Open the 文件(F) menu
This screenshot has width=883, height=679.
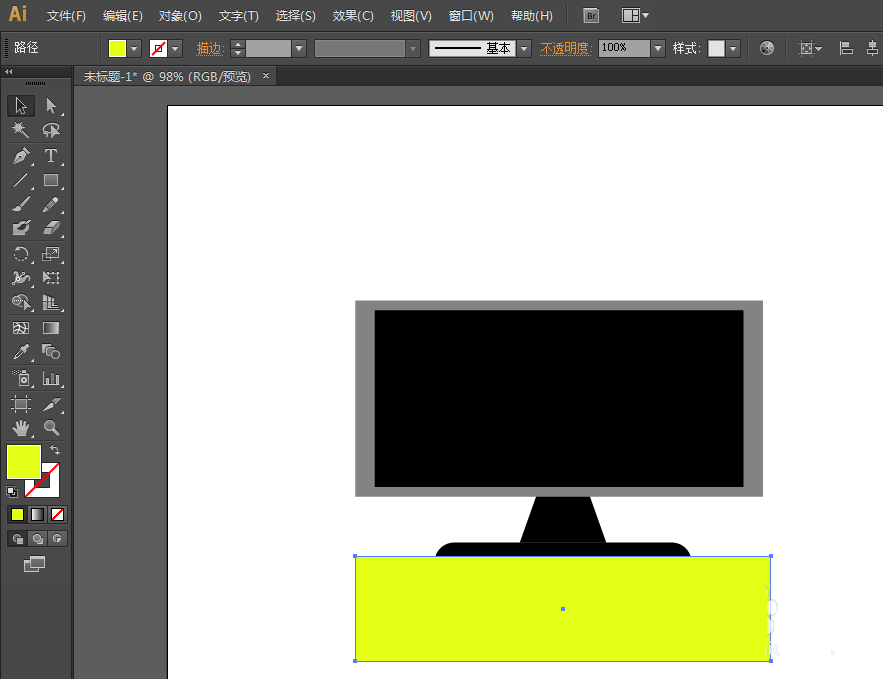click(x=66, y=16)
